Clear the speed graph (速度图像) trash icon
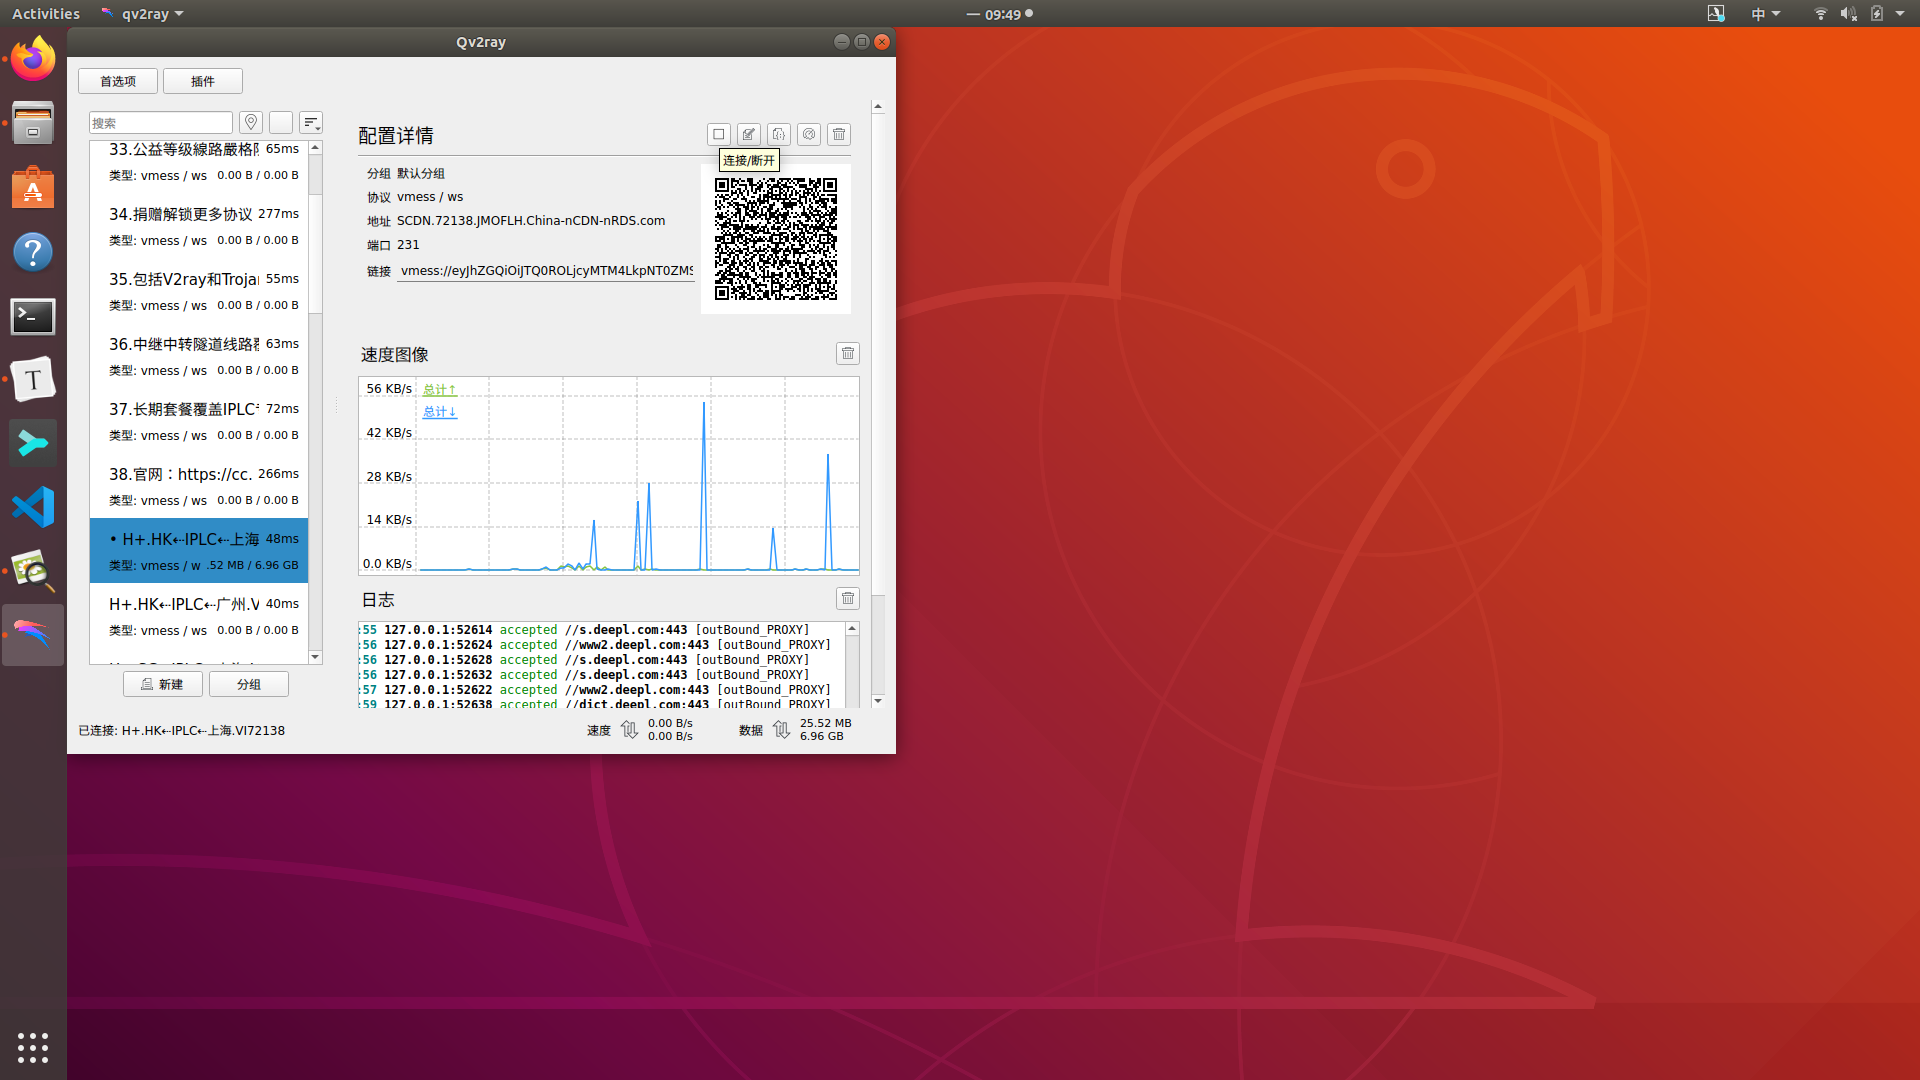Viewport: 1920px width, 1080px height. coord(847,353)
